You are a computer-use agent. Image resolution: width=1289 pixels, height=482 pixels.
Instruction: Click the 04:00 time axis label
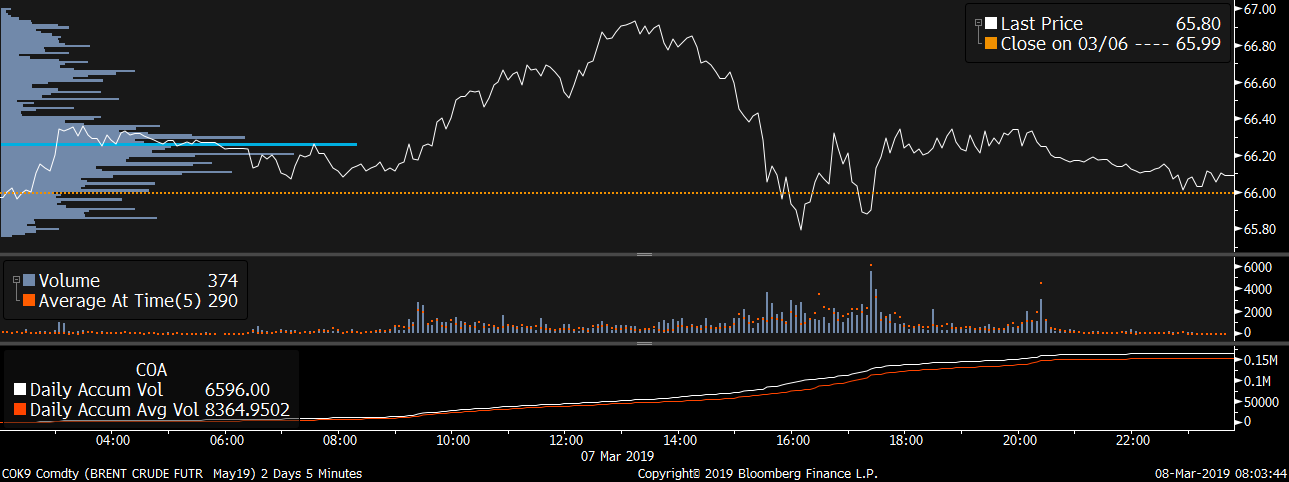click(112, 439)
